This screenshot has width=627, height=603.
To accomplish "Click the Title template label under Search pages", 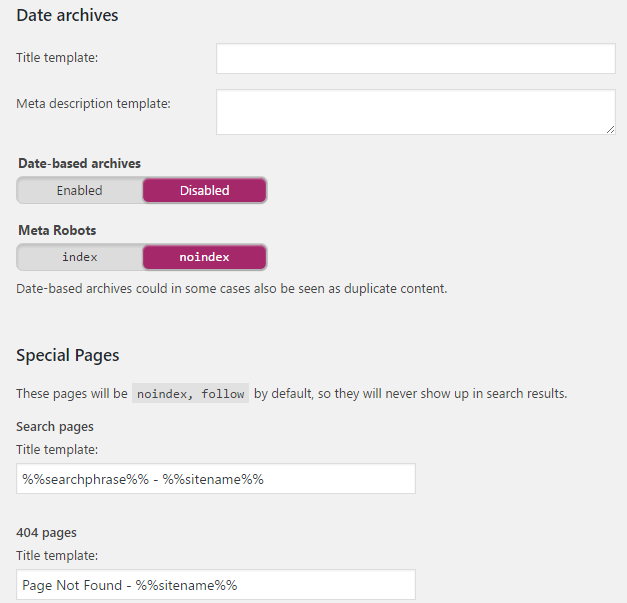I will pos(57,449).
